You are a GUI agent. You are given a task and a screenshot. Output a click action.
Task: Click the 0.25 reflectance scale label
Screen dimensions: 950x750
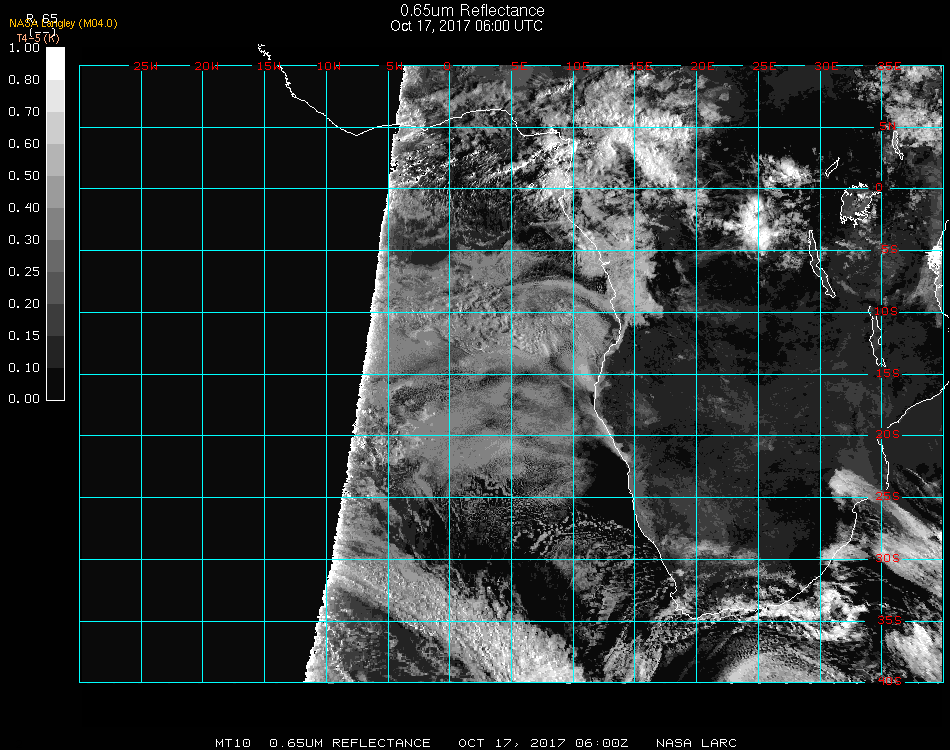point(23,272)
